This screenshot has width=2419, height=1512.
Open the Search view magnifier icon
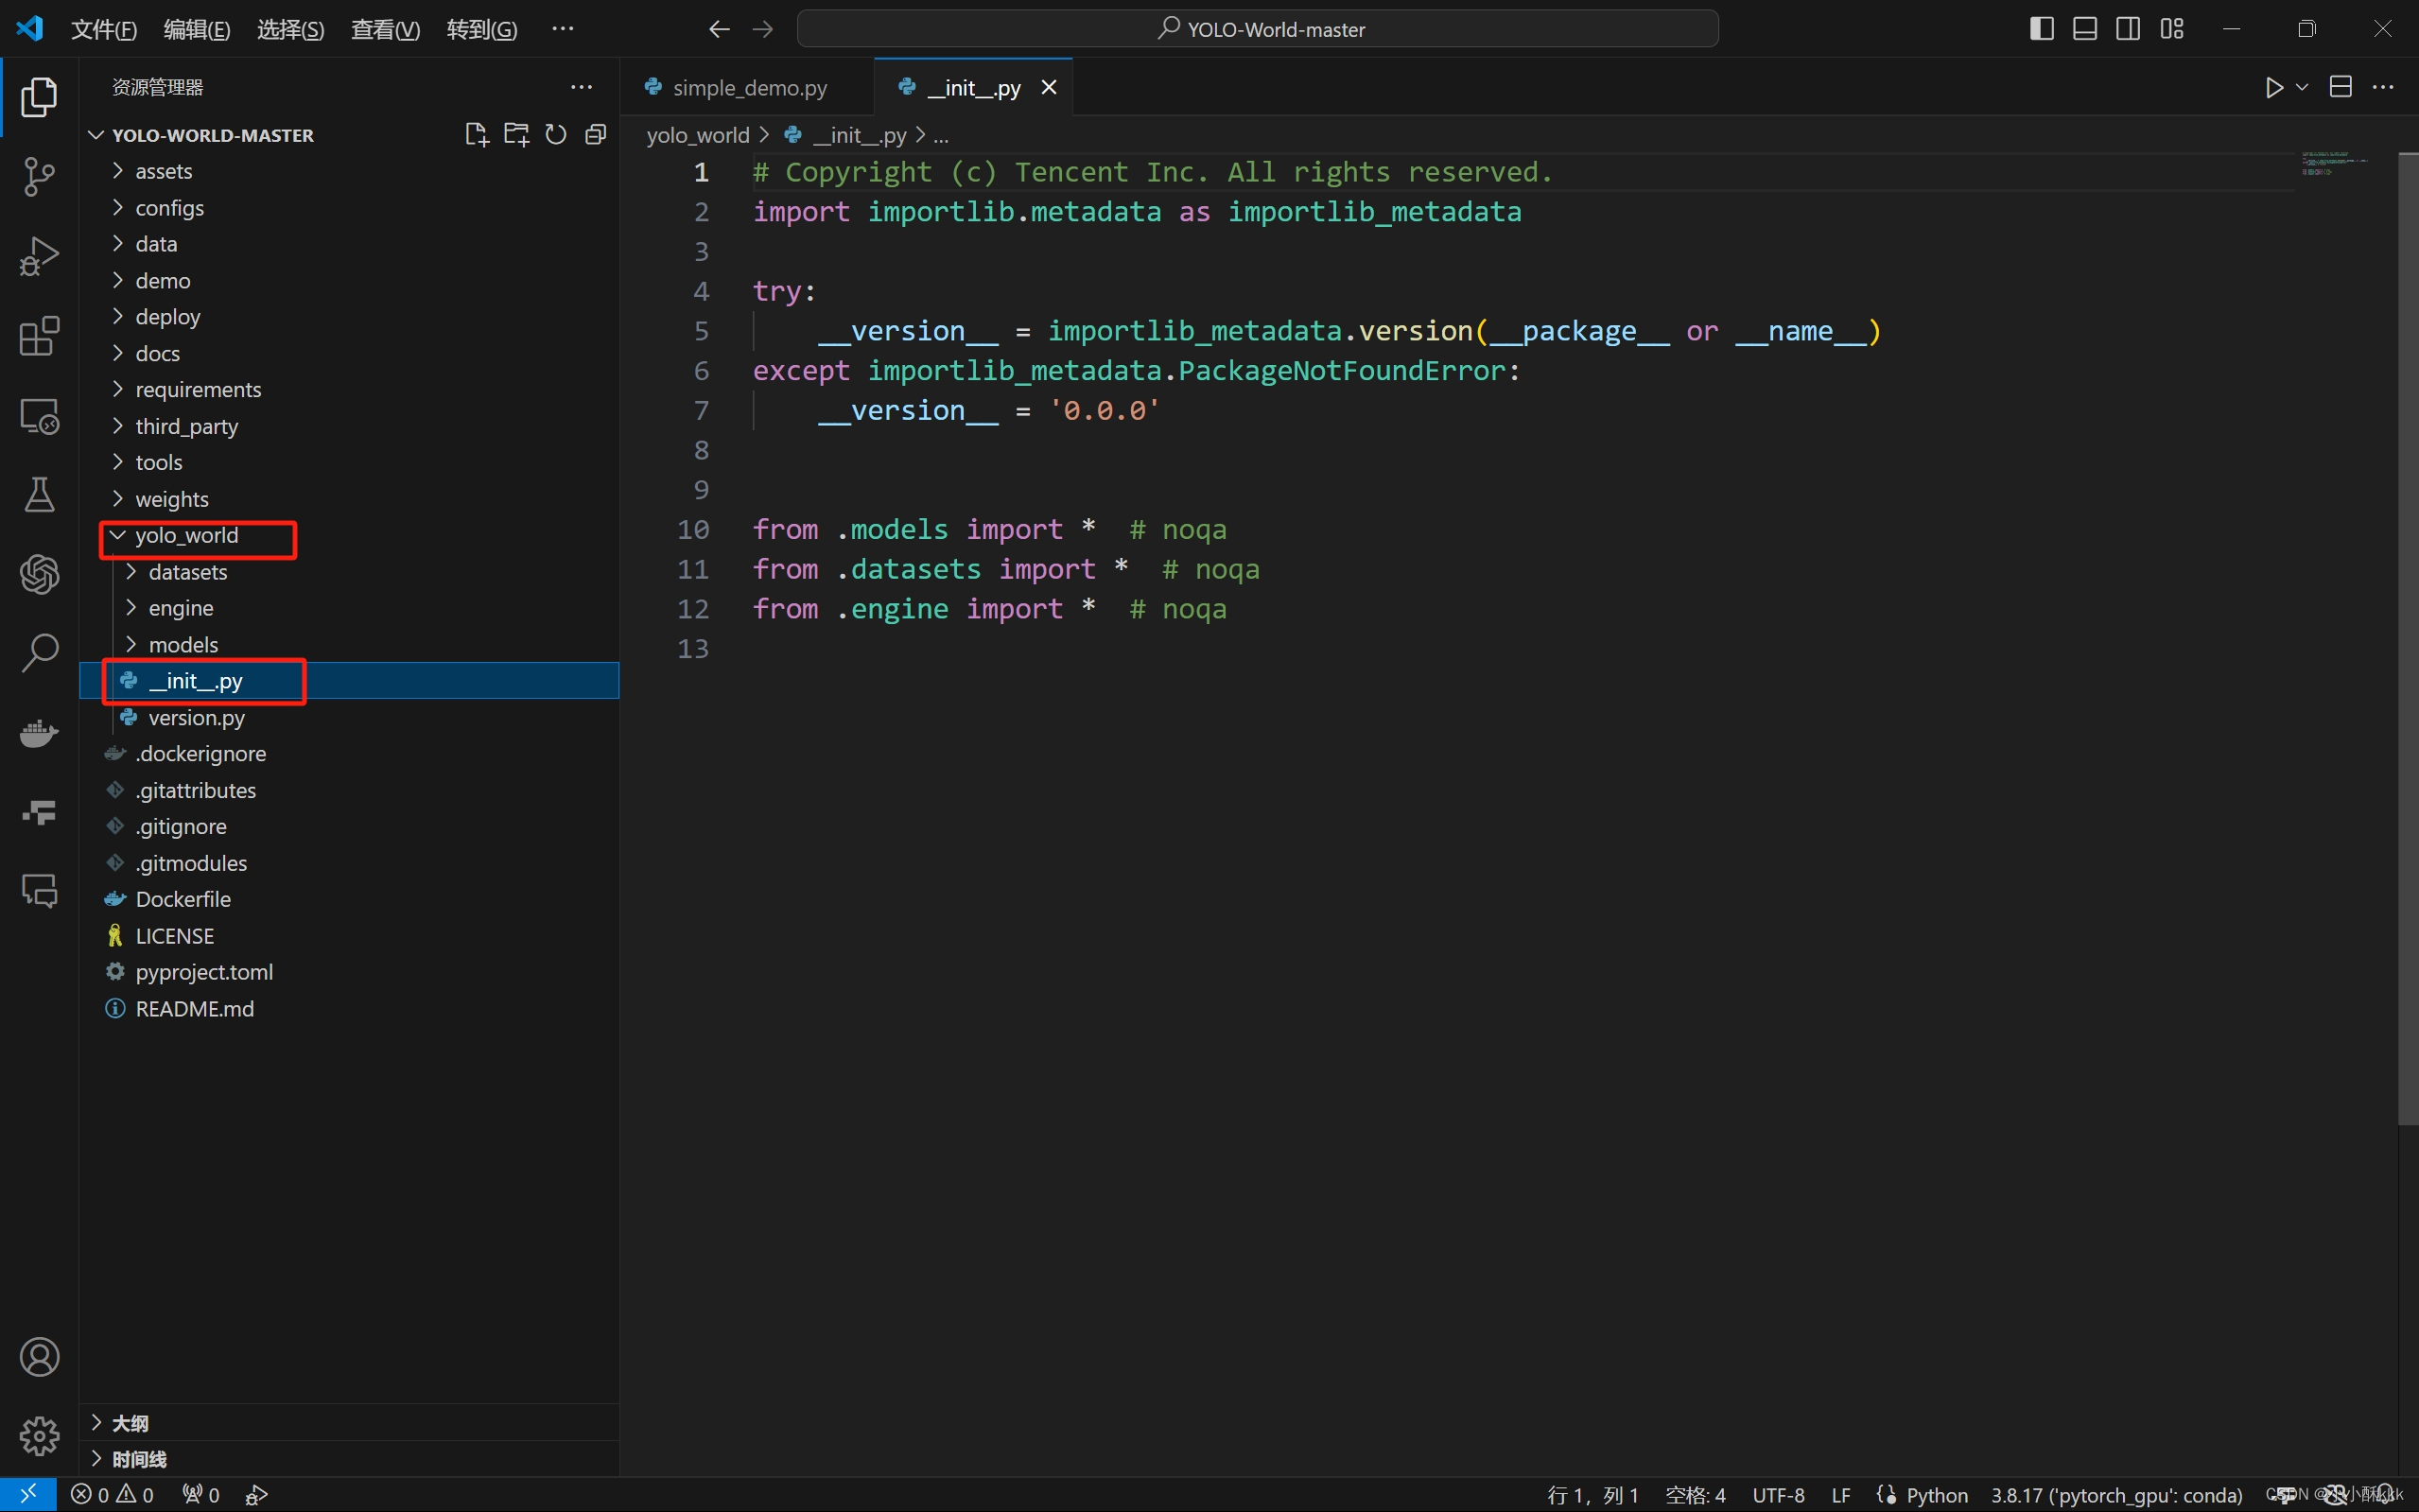pos(39,653)
